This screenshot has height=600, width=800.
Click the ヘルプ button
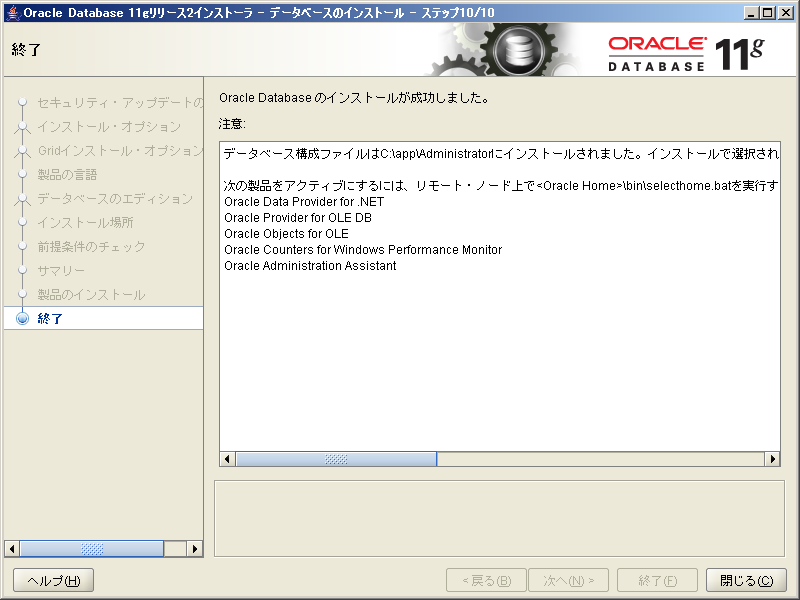(x=52, y=580)
